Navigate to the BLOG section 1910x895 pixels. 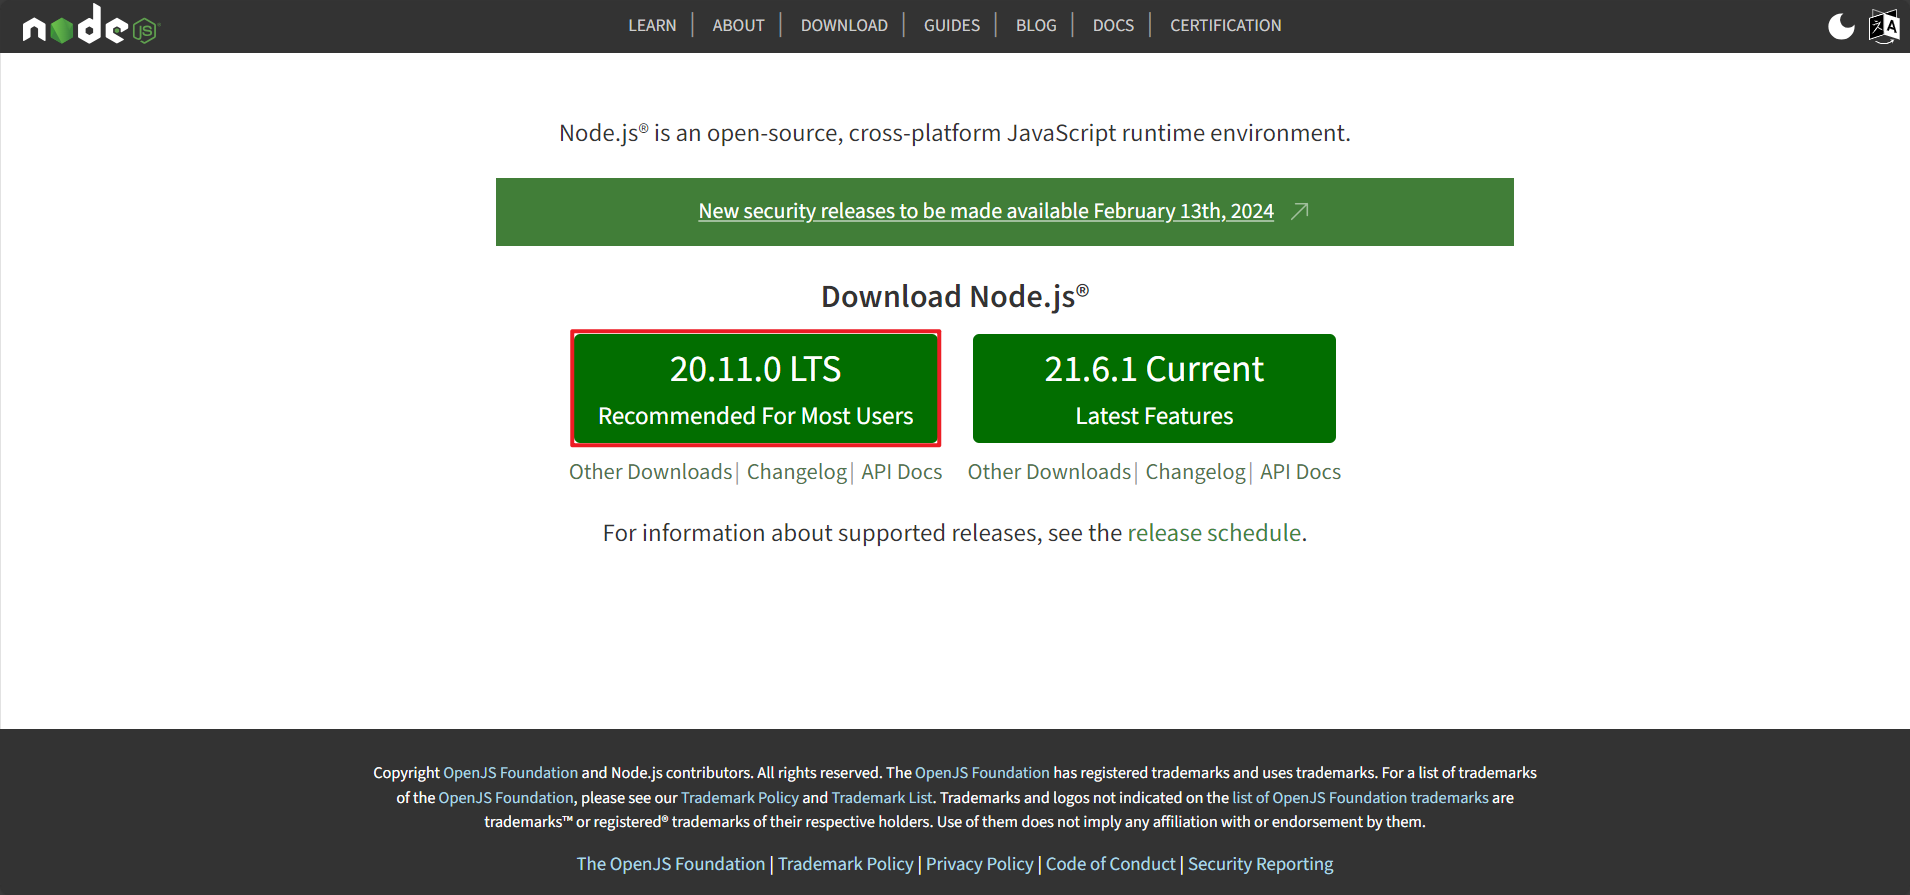pos(1036,26)
